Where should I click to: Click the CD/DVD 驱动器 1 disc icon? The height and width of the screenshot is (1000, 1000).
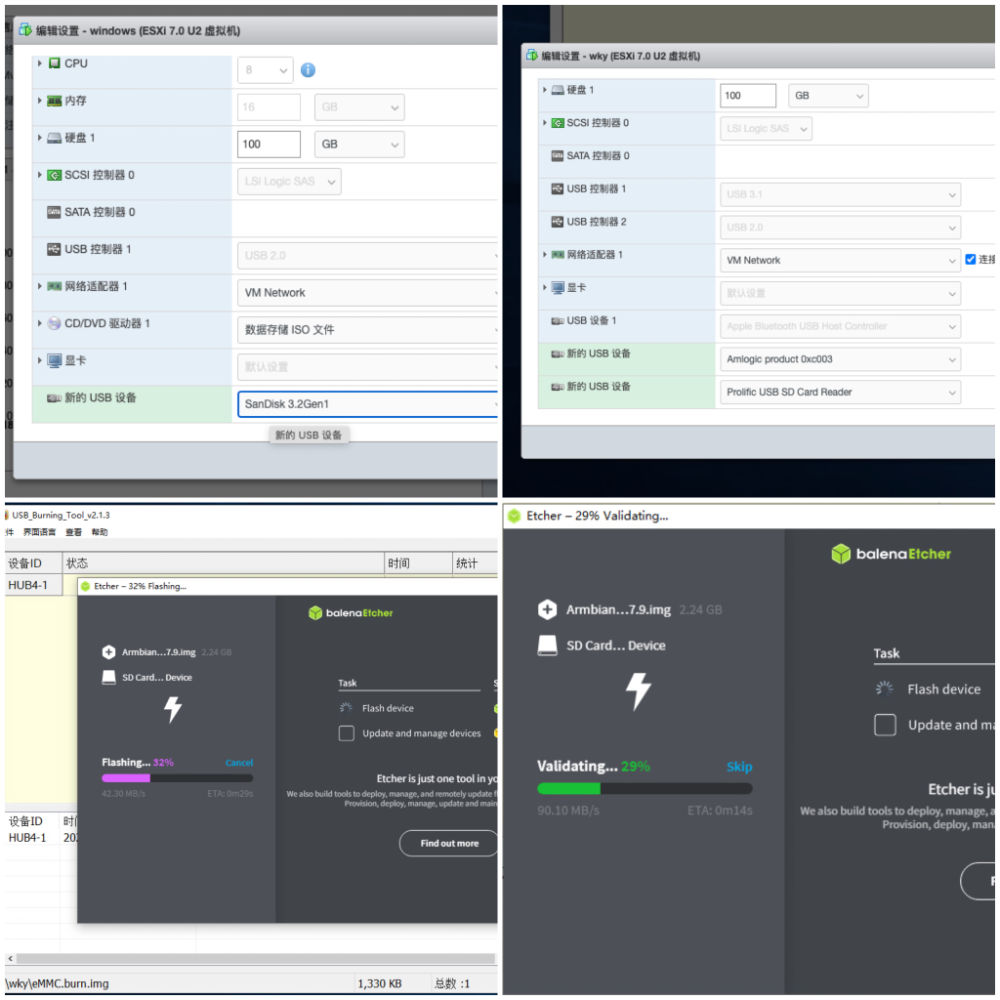(54, 323)
